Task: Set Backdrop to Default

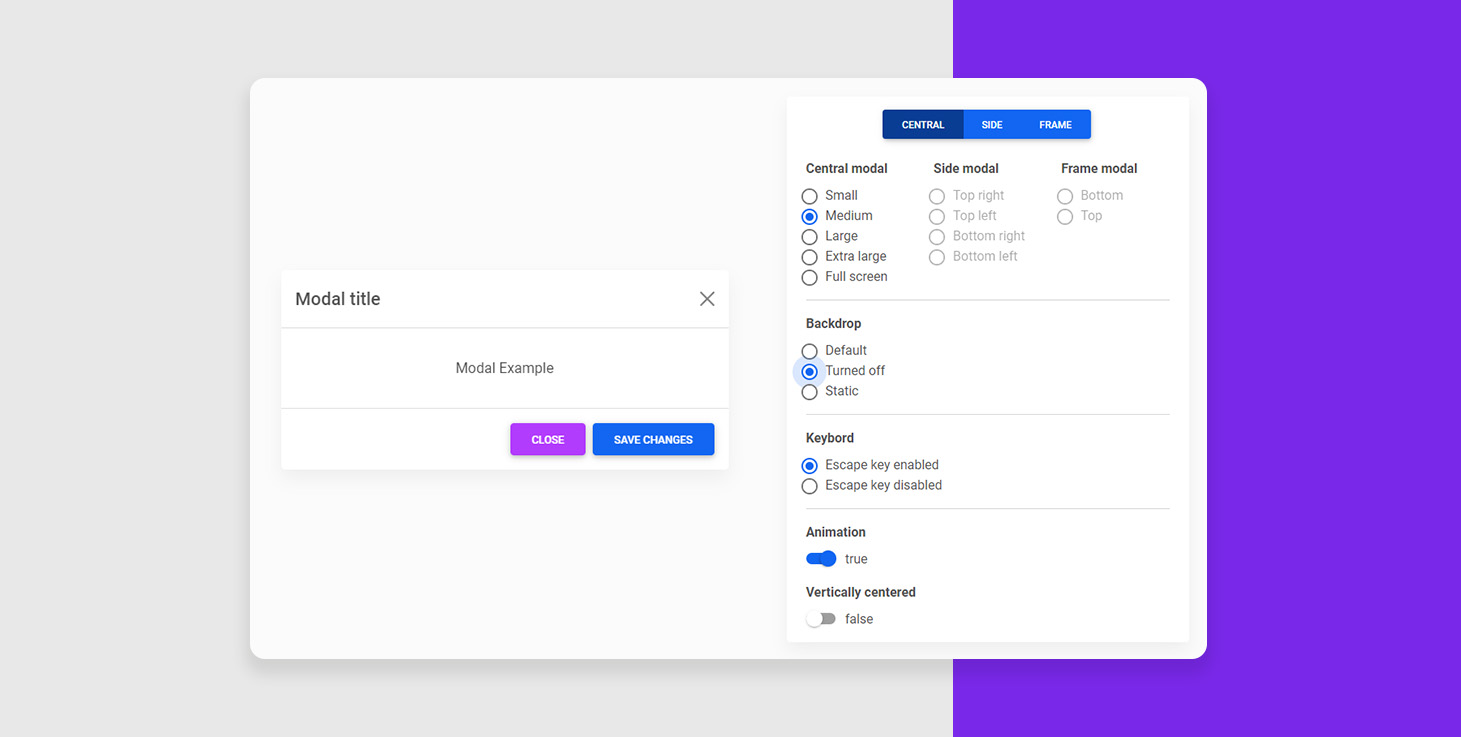Action: coord(810,351)
